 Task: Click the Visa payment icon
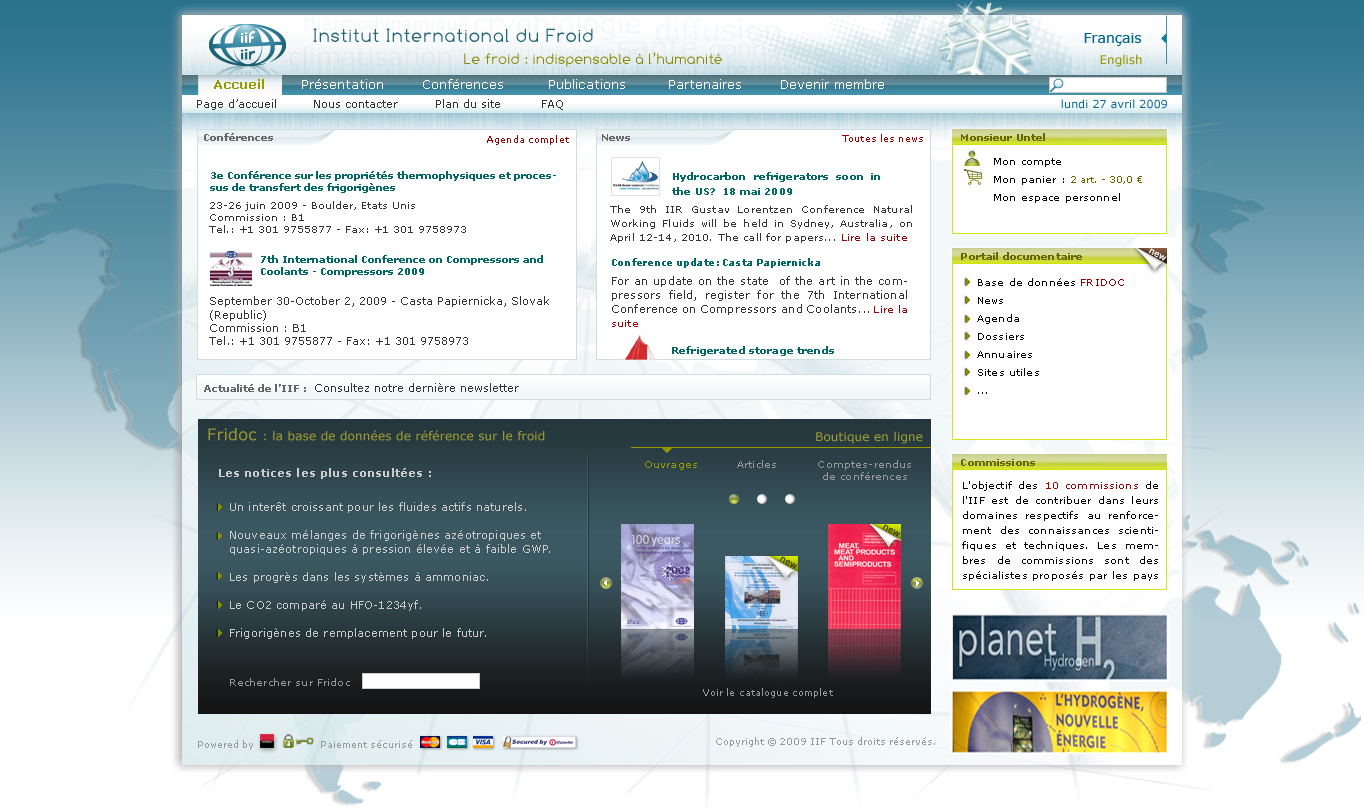pyautogui.click(x=483, y=742)
